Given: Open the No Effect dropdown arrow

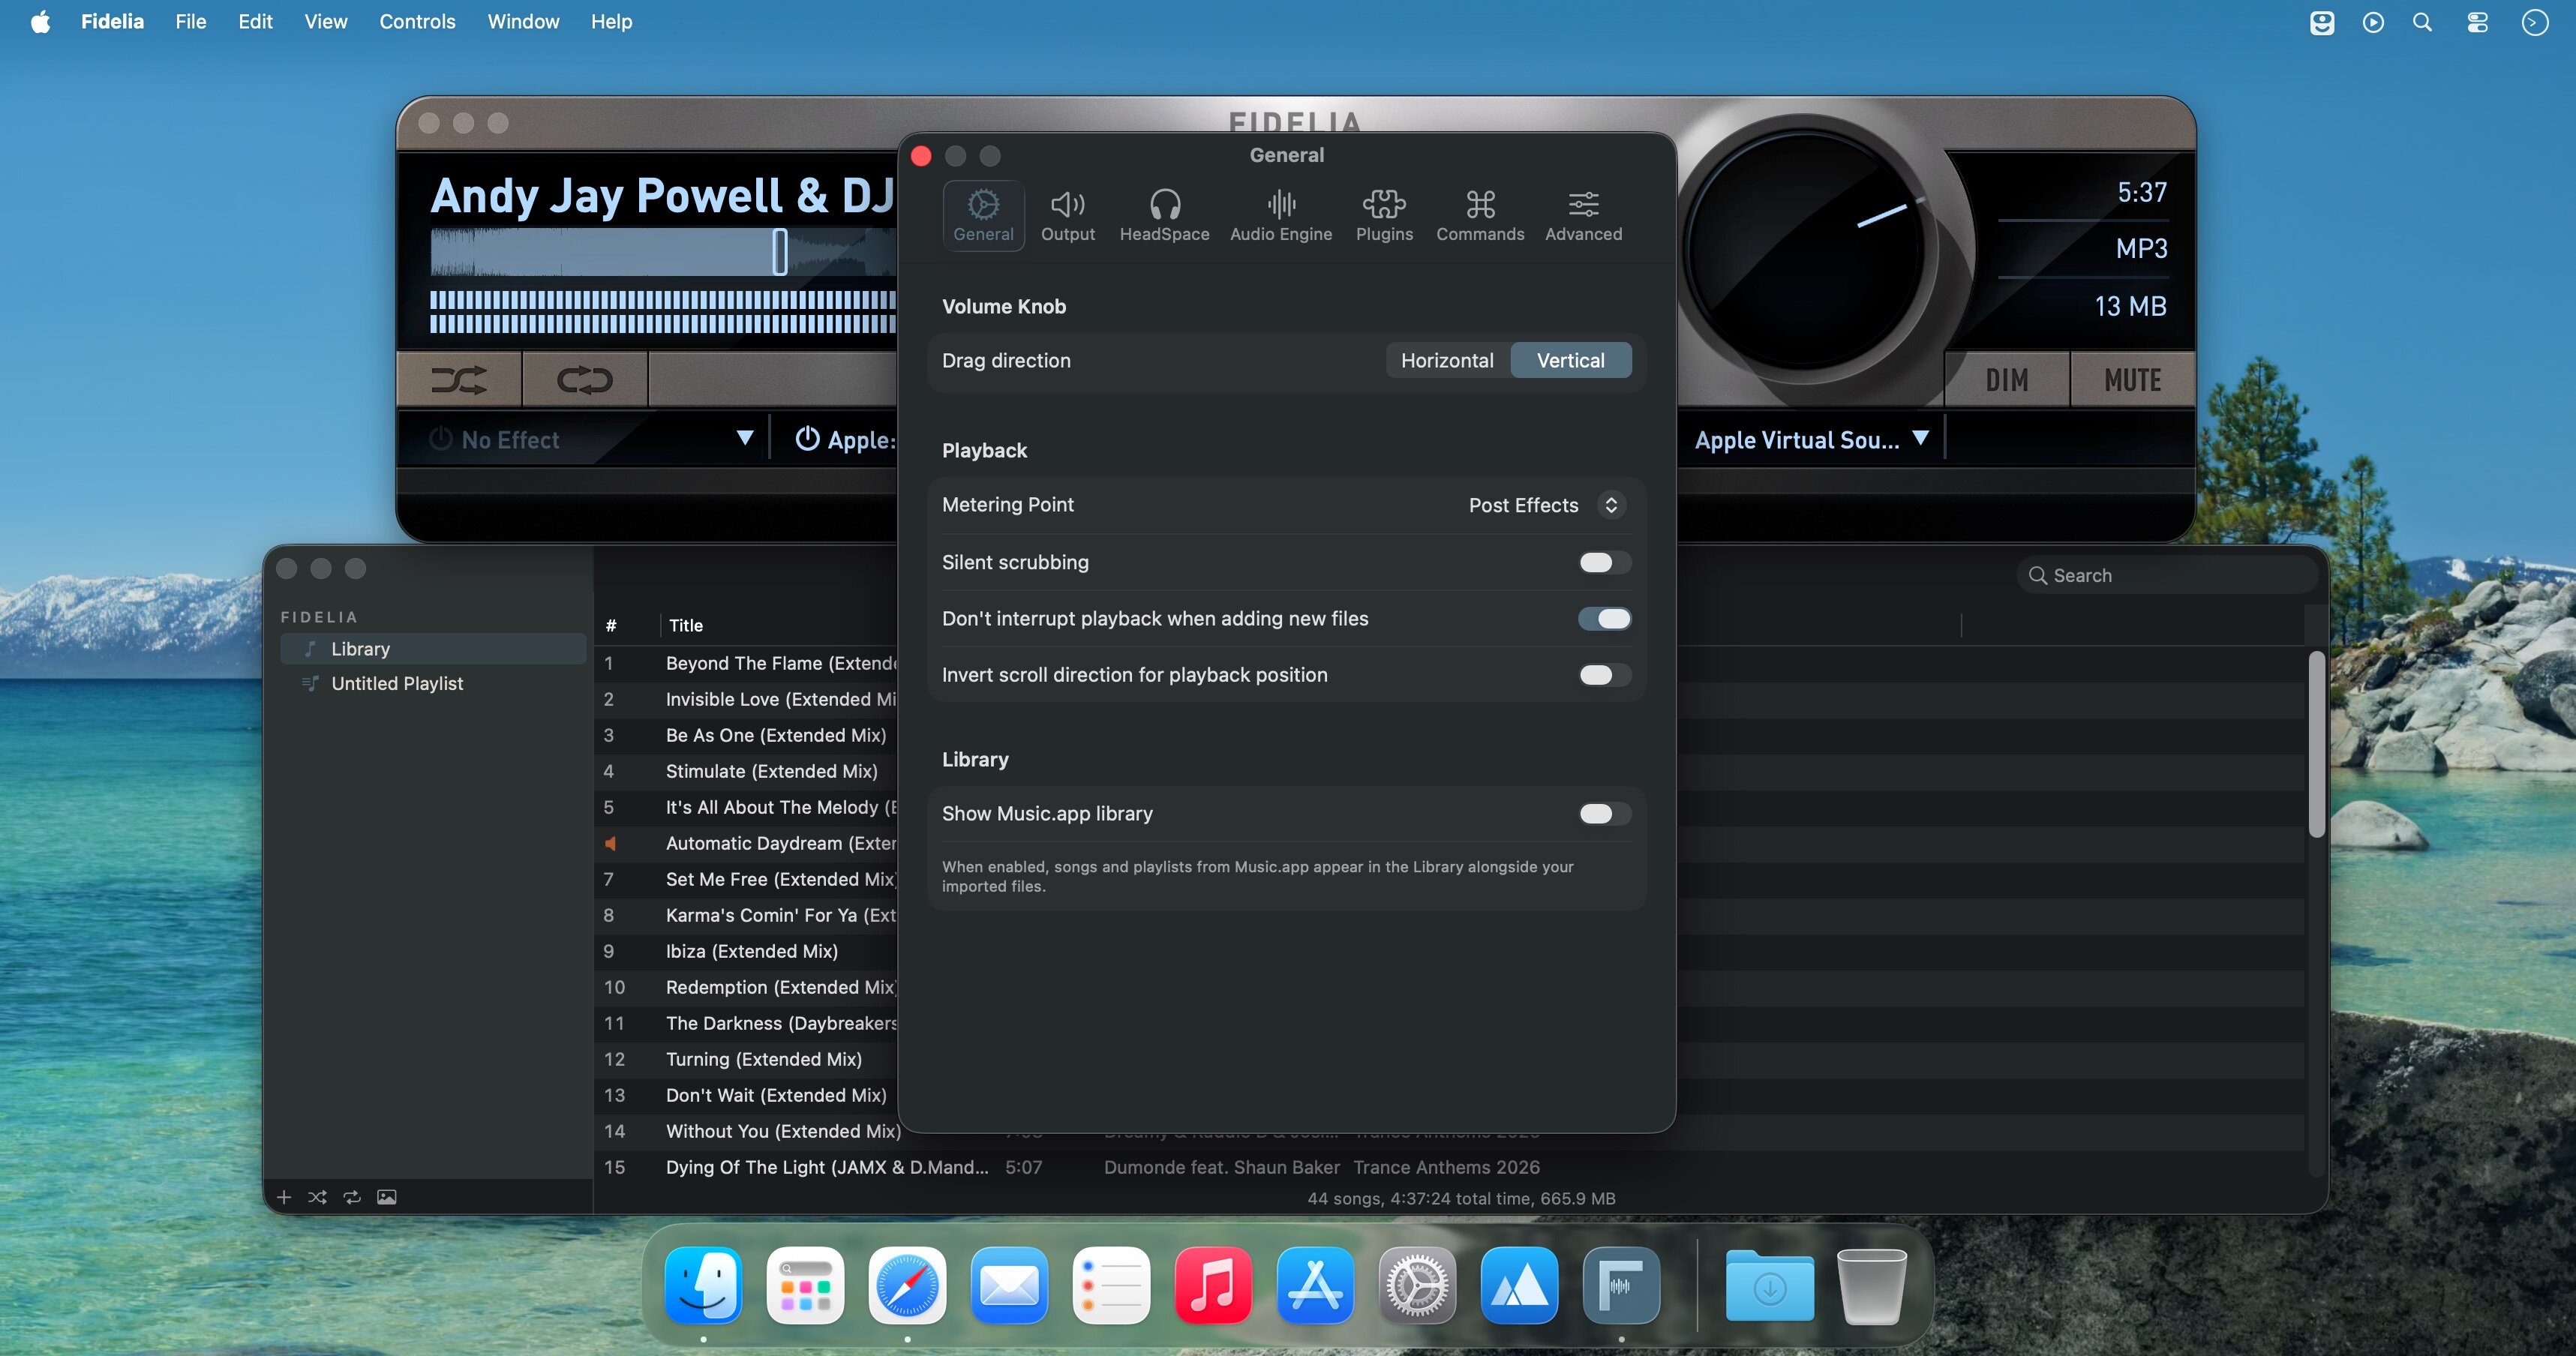Looking at the screenshot, I should (x=744, y=438).
